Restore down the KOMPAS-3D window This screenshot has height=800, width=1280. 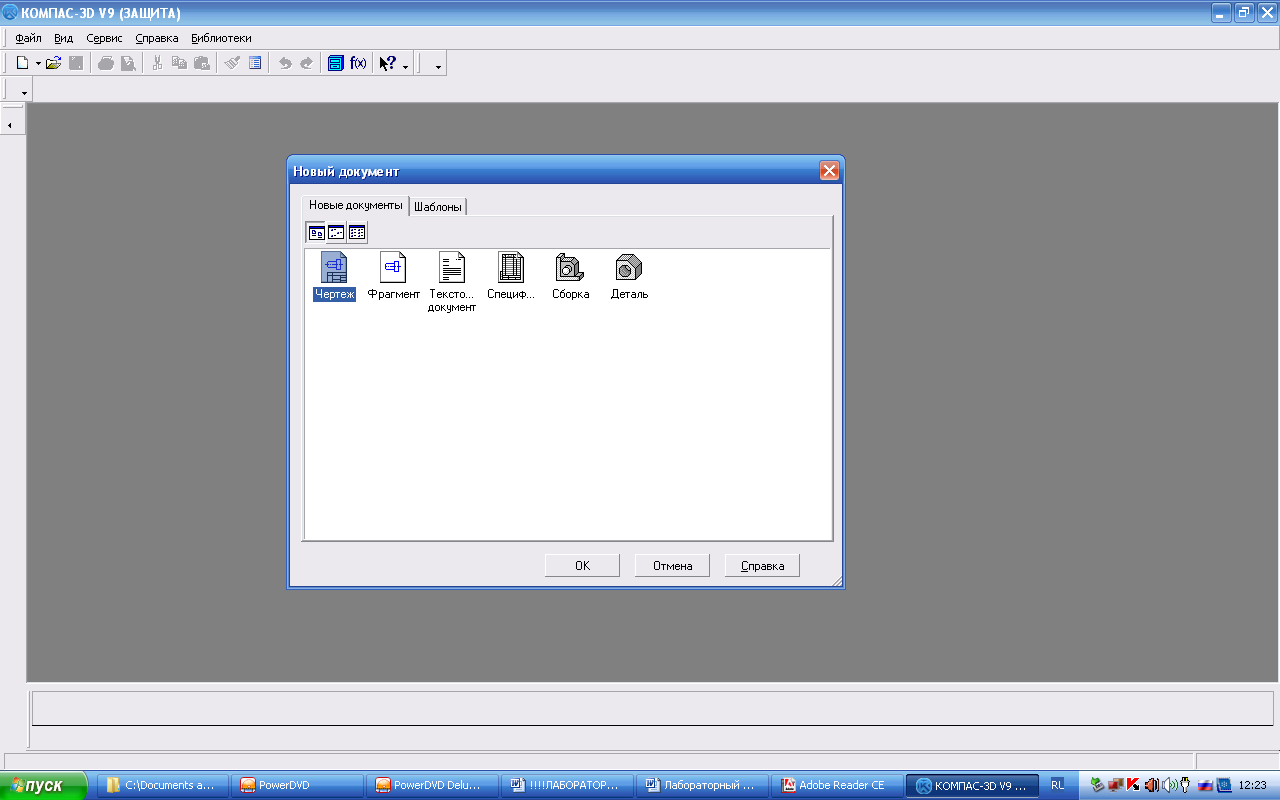1244,13
